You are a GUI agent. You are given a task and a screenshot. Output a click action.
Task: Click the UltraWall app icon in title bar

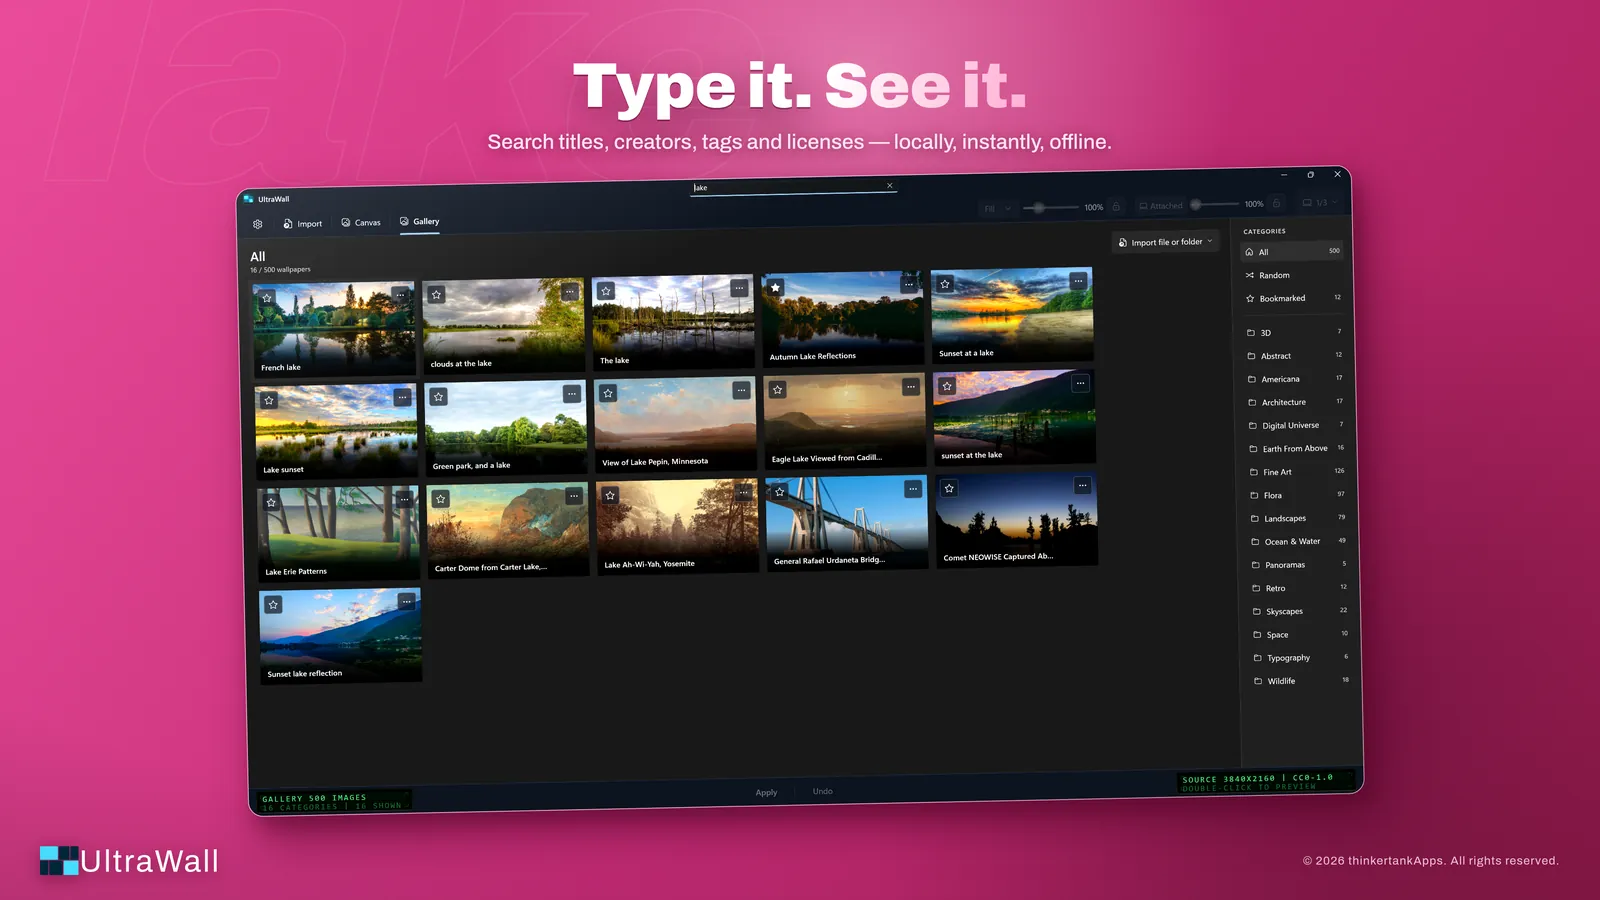click(249, 199)
